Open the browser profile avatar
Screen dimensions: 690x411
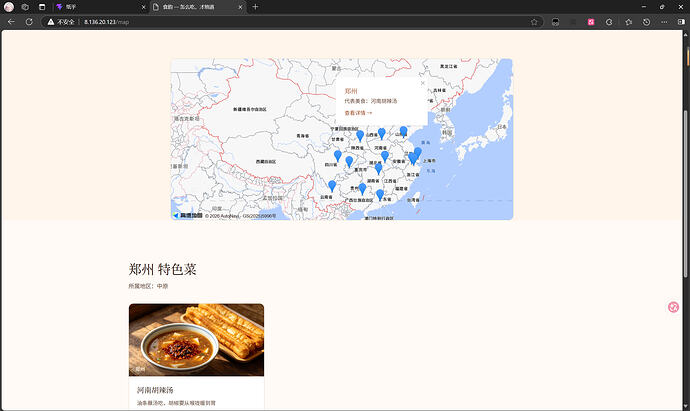tap(9, 7)
